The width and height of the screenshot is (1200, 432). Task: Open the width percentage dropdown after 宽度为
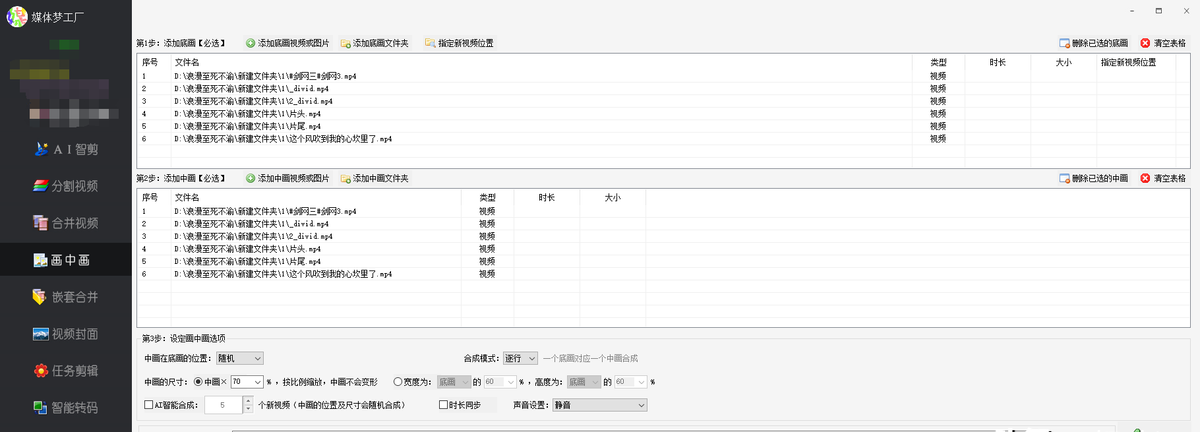click(x=500, y=381)
